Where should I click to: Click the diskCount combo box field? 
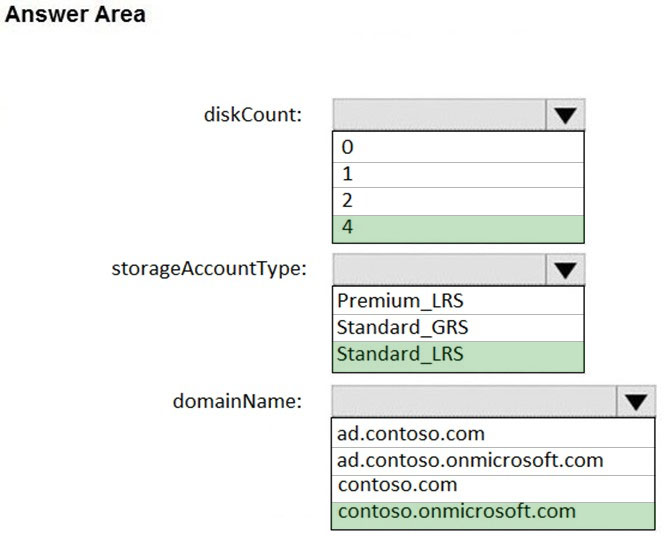(x=439, y=115)
